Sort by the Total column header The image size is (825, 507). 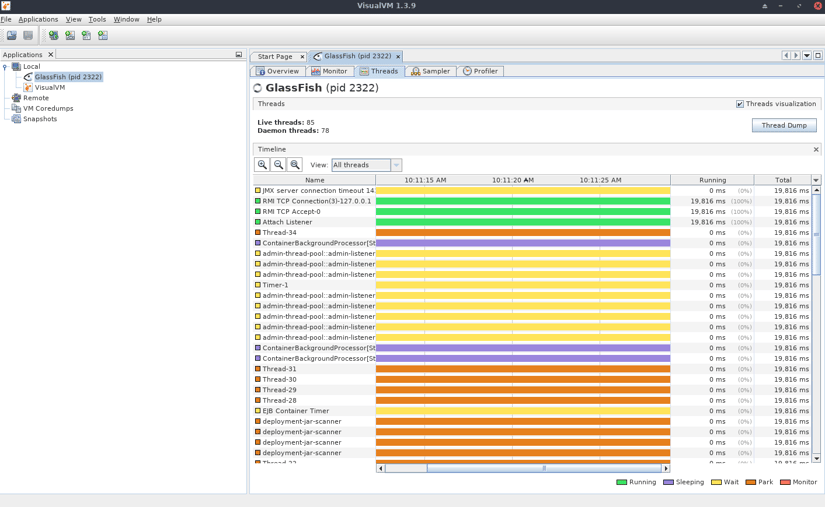pyautogui.click(x=783, y=180)
